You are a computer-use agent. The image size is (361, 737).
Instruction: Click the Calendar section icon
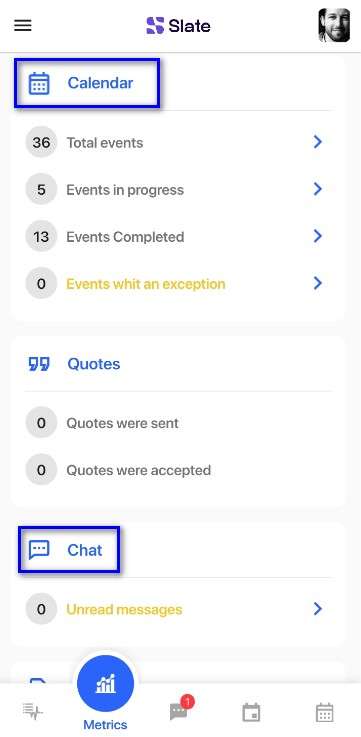[39, 83]
